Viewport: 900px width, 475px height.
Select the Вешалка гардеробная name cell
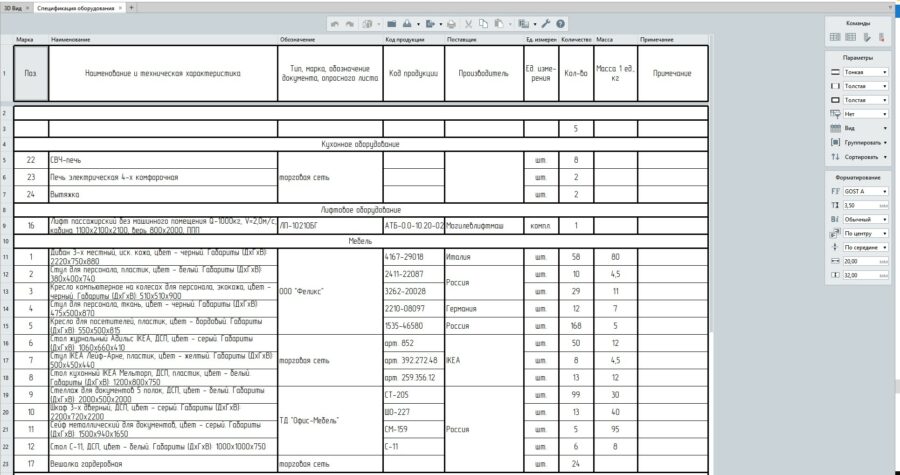tap(163, 464)
